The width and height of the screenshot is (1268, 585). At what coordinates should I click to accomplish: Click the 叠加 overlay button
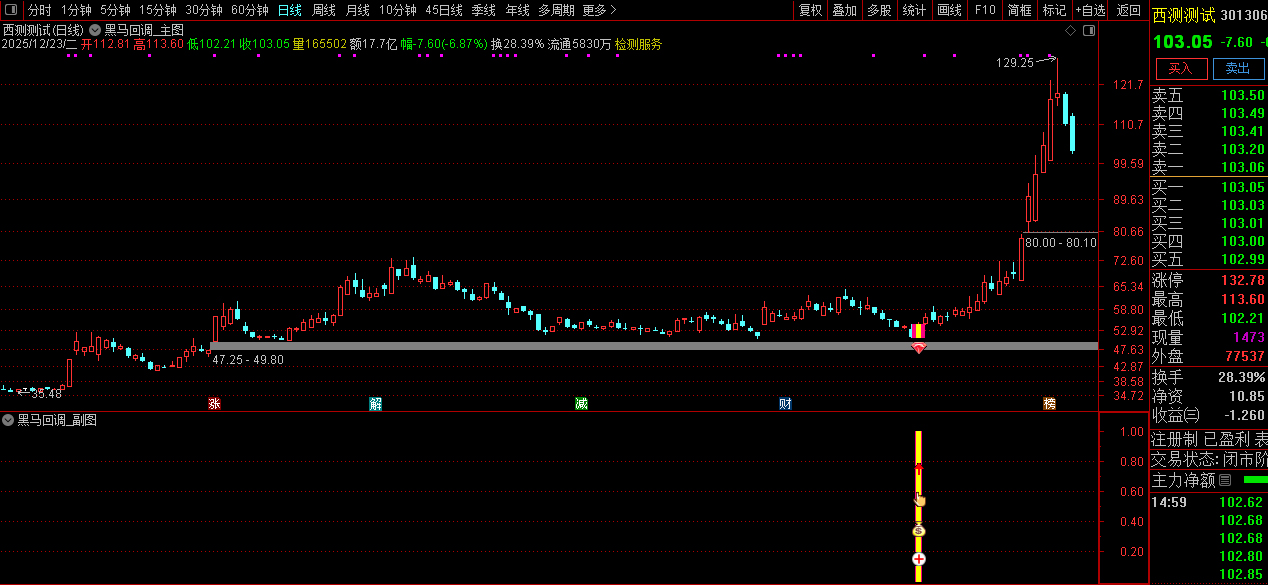pyautogui.click(x=845, y=10)
